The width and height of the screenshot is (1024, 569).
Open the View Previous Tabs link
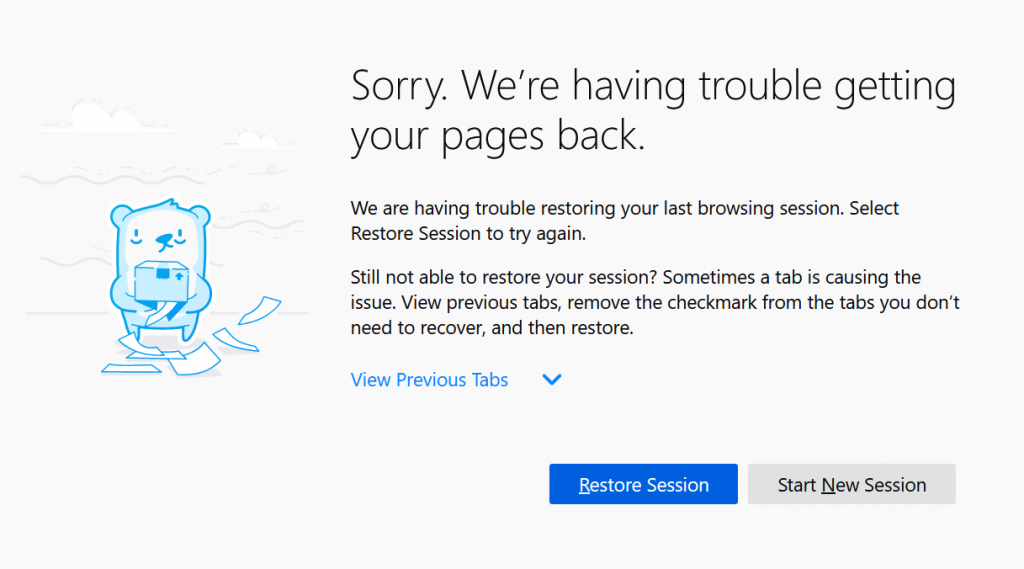429,380
